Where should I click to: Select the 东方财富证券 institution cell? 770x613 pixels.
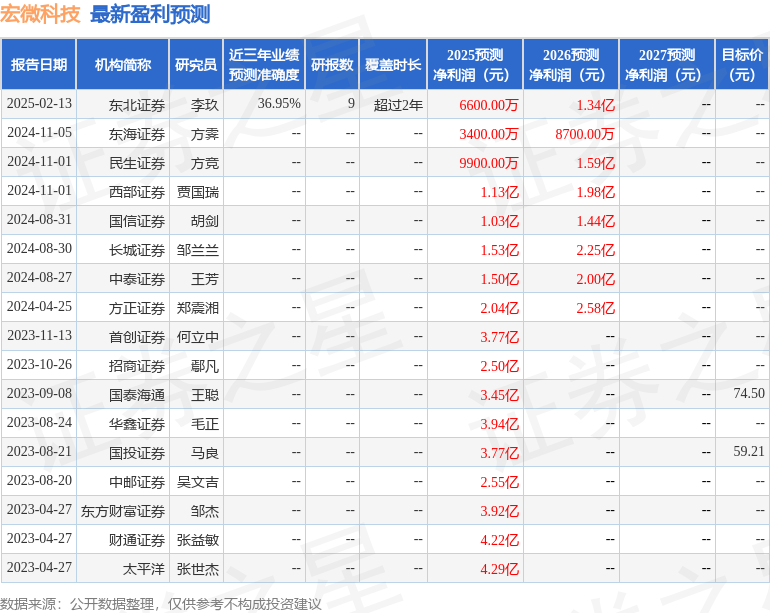coord(123,511)
